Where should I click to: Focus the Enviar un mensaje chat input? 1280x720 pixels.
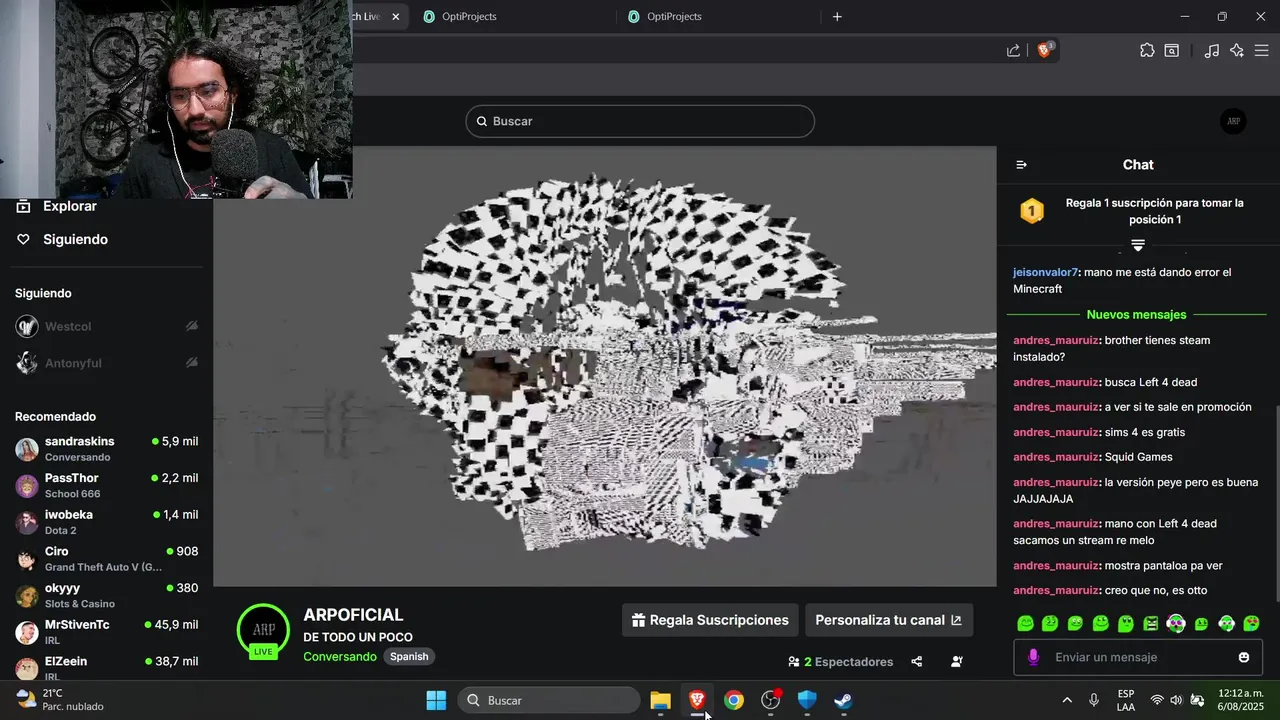[1137, 657]
